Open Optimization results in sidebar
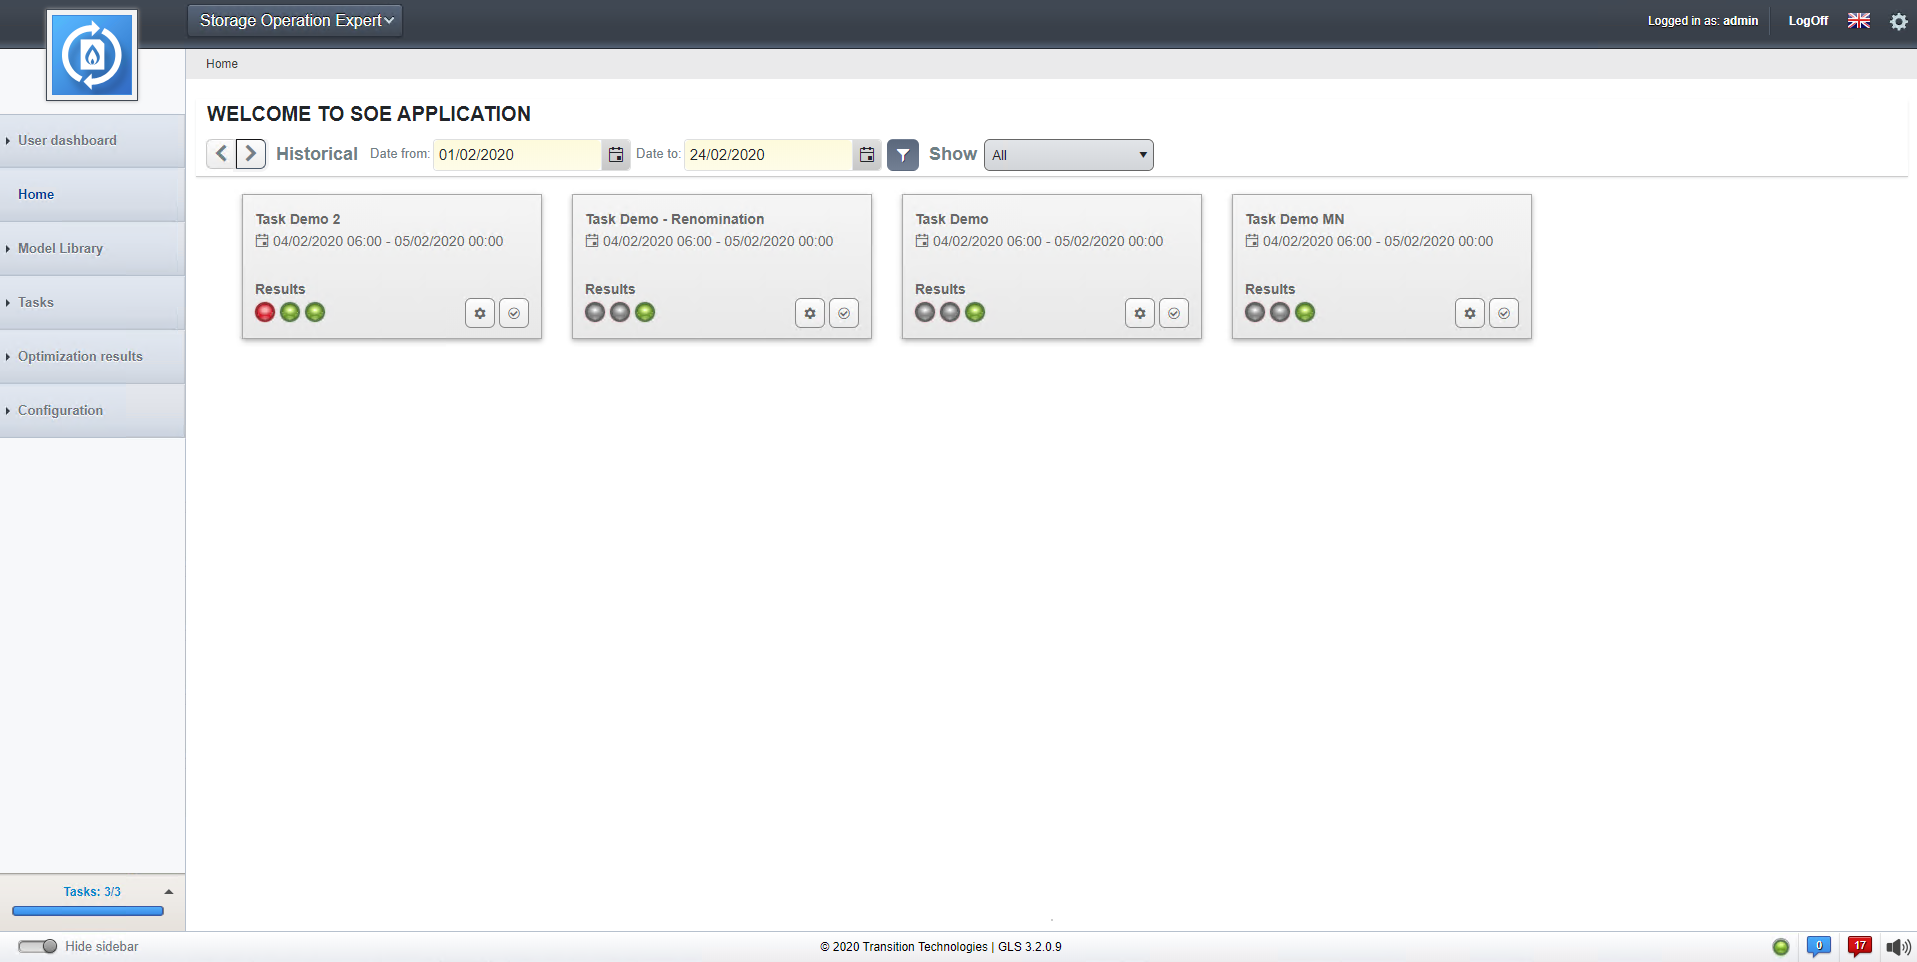This screenshot has width=1917, height=962. click(x=80, y=356)
